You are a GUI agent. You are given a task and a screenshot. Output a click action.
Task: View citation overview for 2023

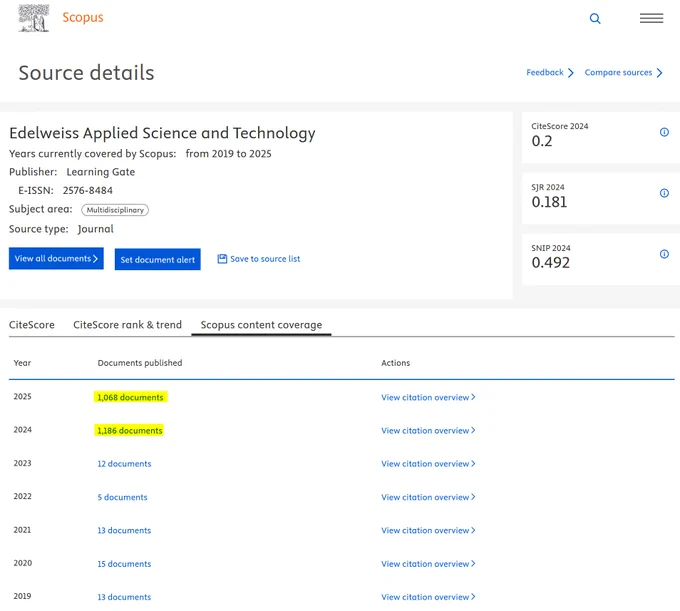point(428,464)
